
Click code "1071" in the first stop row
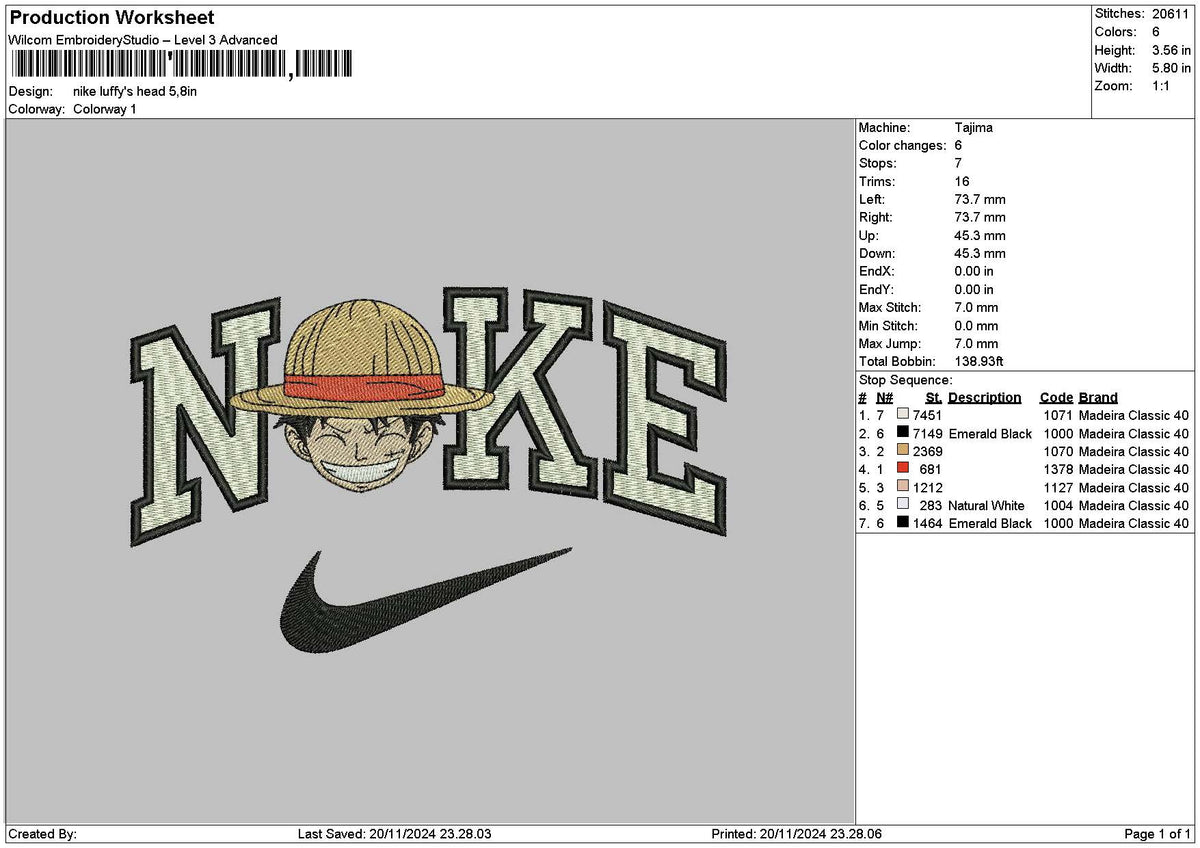1058,415
